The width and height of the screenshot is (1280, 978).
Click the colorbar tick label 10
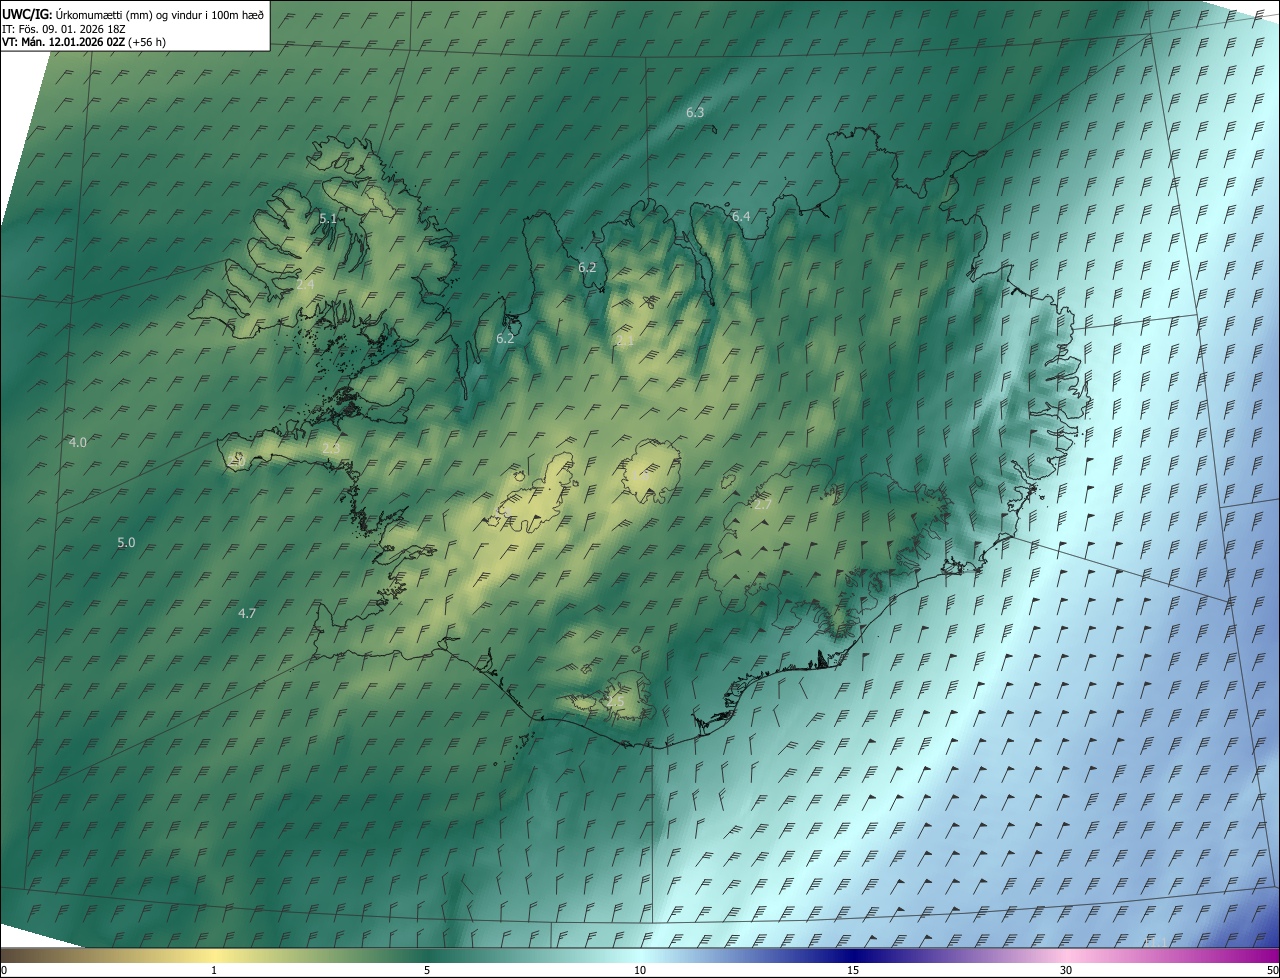640,970
